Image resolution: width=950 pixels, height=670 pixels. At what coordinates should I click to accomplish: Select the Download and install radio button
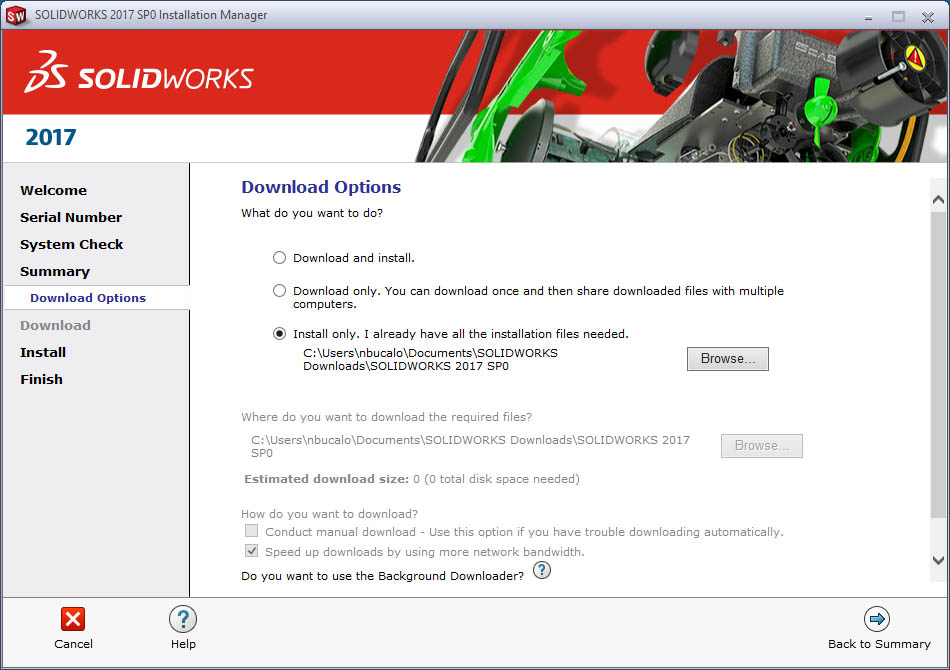click(x=279, y=257)
